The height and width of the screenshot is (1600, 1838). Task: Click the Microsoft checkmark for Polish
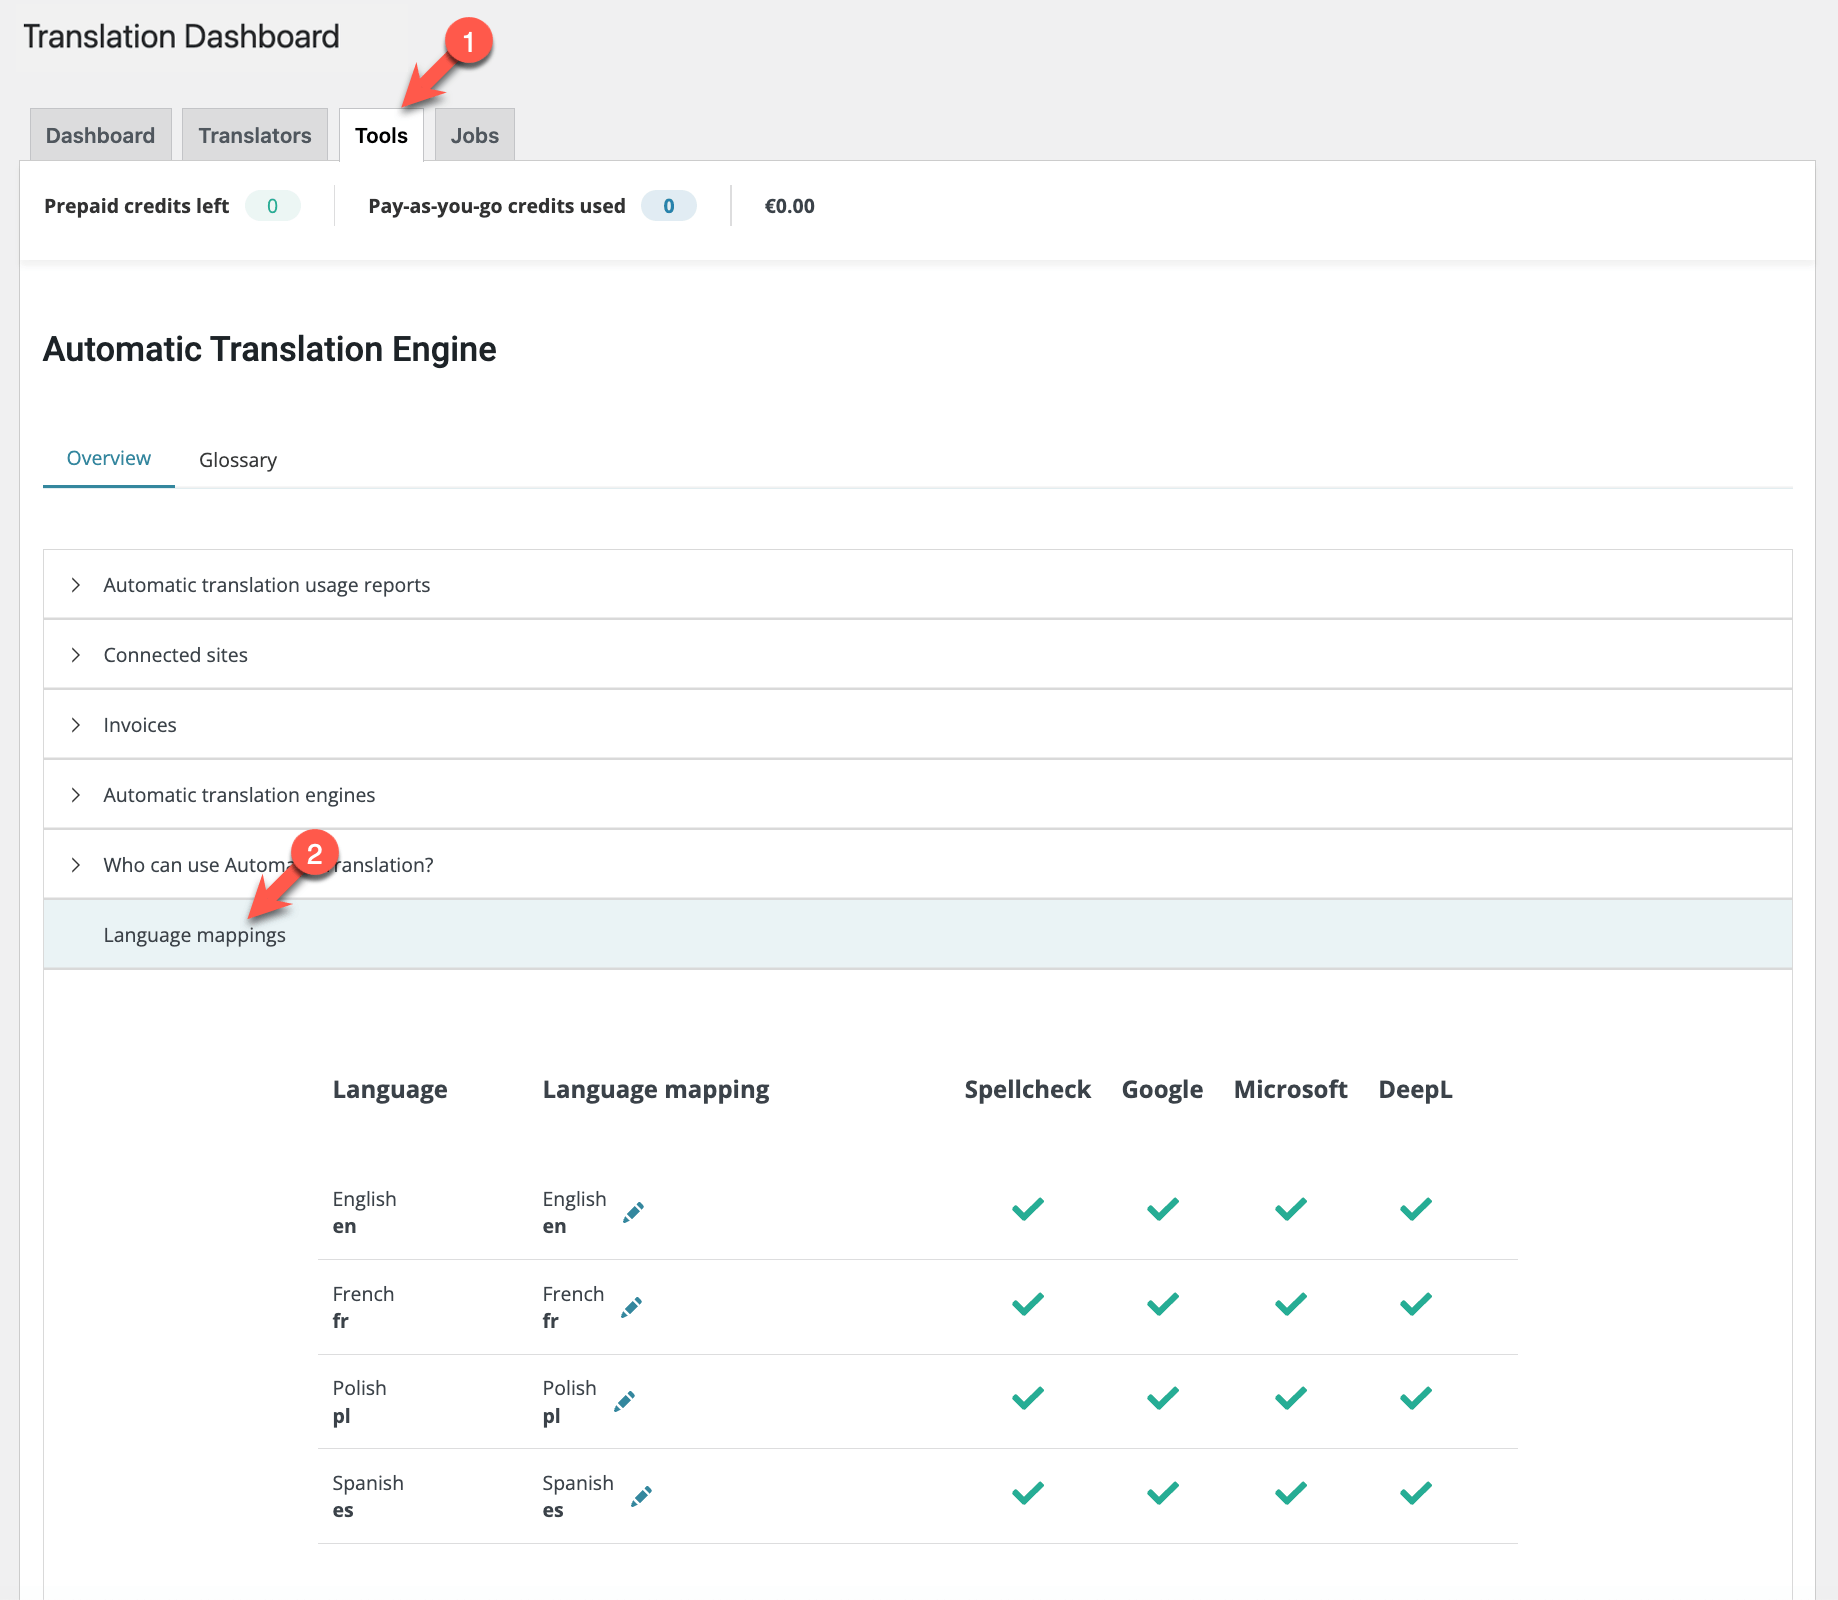pos(1290,1398)
